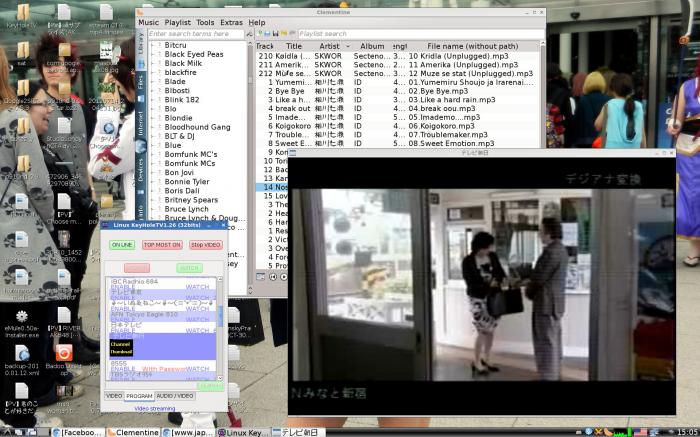Screen dimensions: 700x437
Task: Click the library search terms field
Action: (x=196, y=34)
